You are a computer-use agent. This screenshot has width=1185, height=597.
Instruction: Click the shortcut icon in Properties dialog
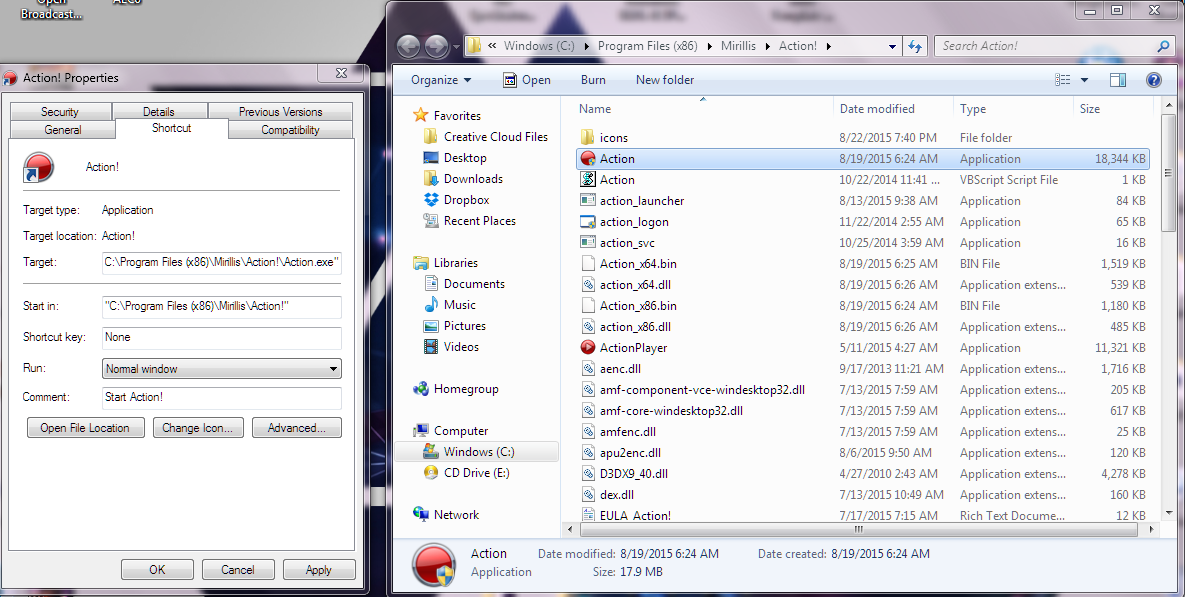[x=39, y=167]
